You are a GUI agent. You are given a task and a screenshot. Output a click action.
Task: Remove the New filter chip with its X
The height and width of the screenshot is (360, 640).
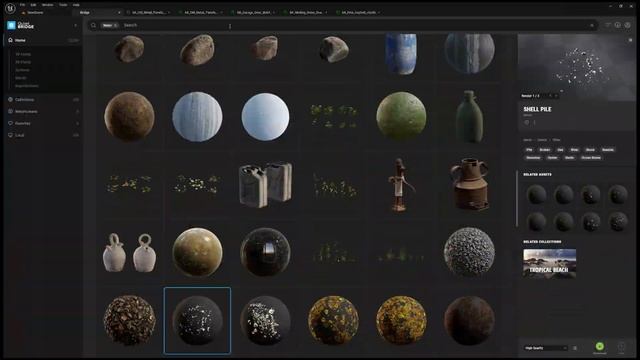[116, 25]
